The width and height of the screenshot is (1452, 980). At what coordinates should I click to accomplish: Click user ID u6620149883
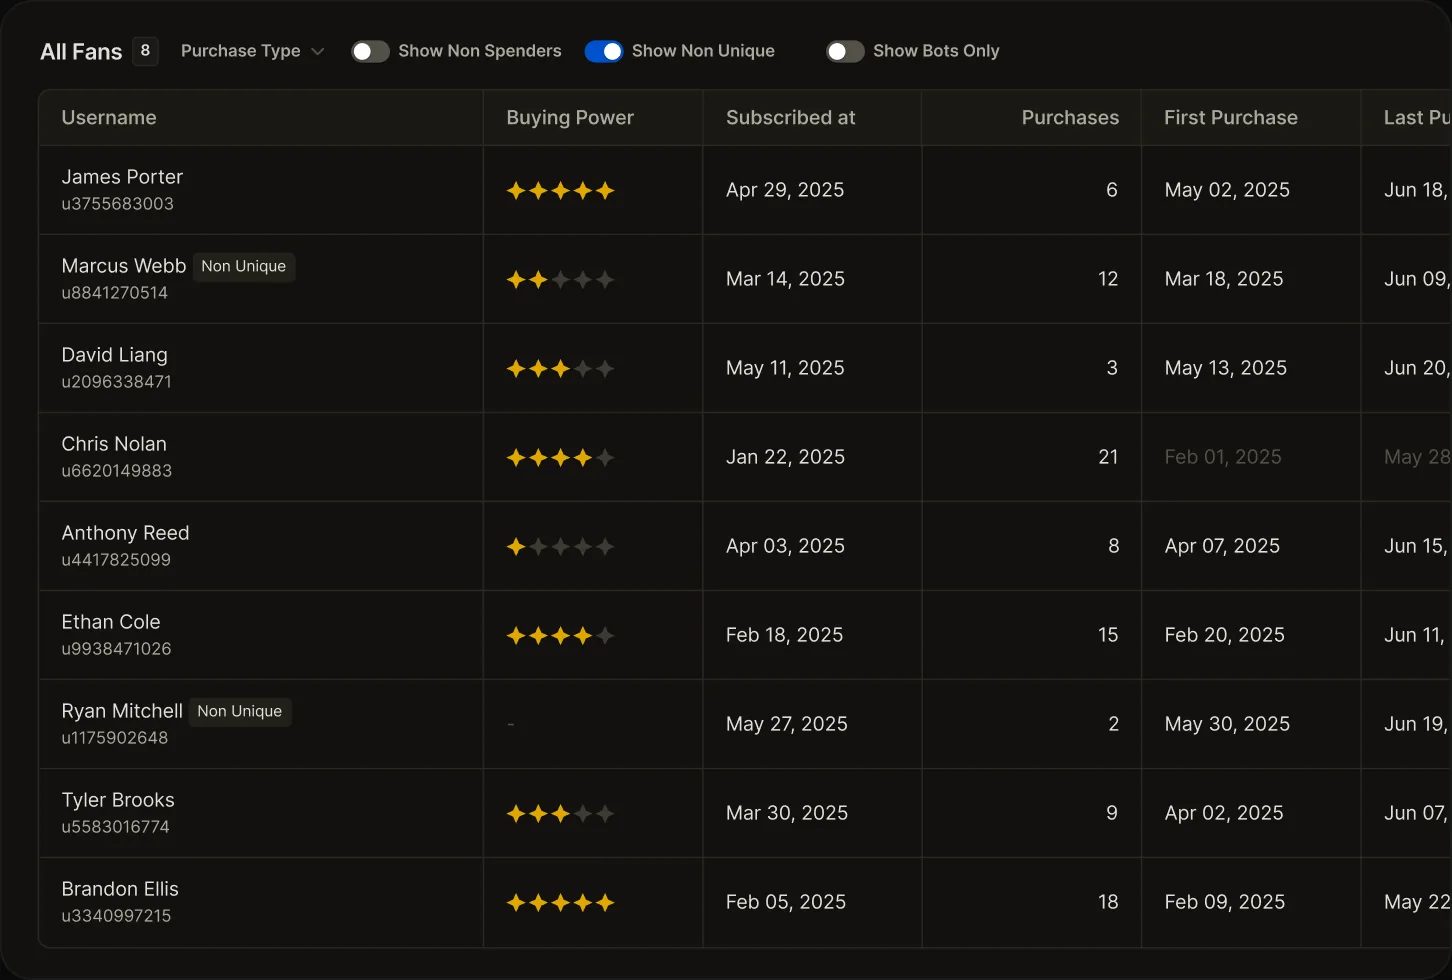click(x=117, y=471)
